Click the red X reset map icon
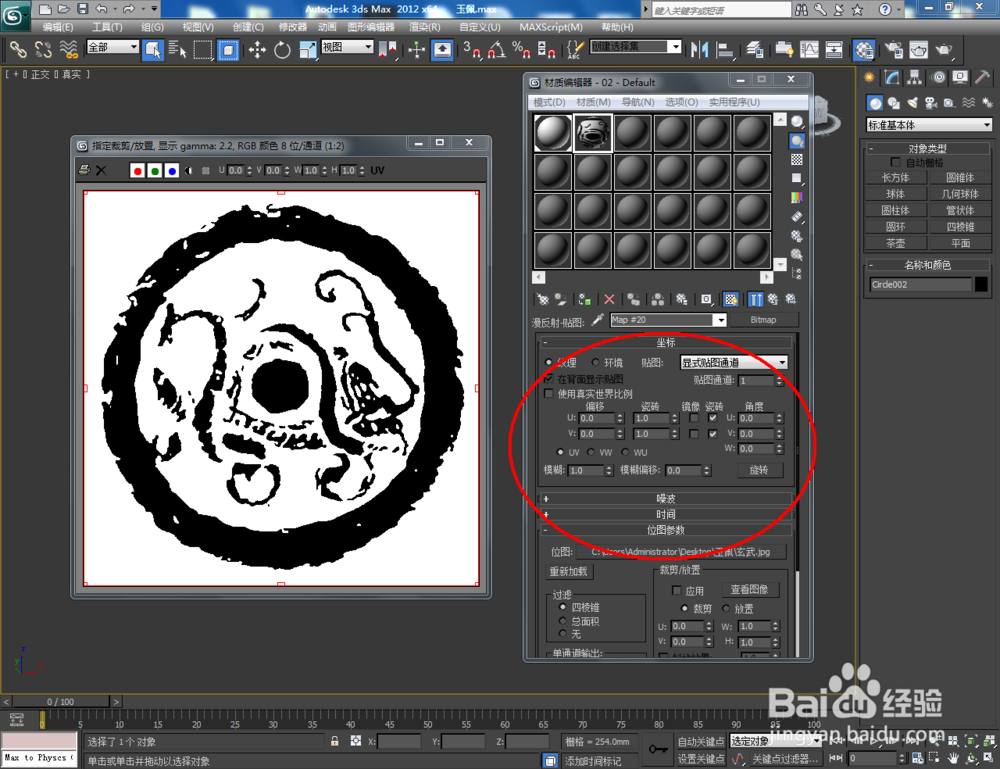1000x769 pixels. click(x=609, y=299)
